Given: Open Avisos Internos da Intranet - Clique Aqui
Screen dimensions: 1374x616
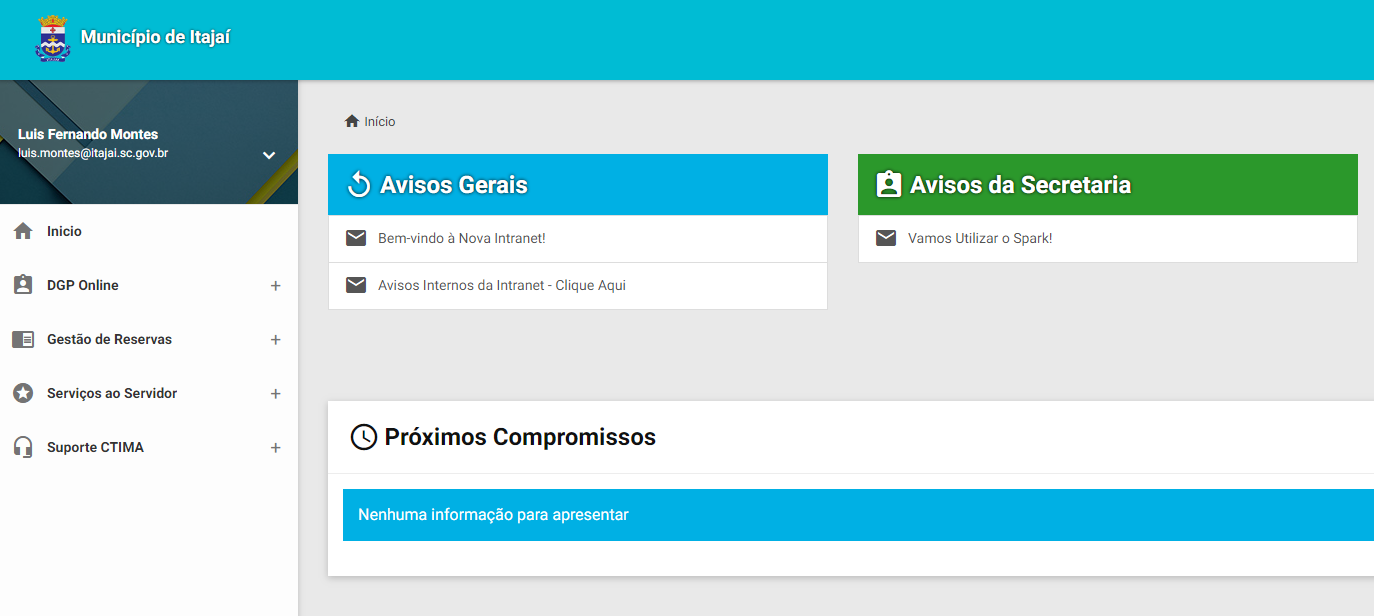Looking at the screenshot, I should tap(501, 285).
